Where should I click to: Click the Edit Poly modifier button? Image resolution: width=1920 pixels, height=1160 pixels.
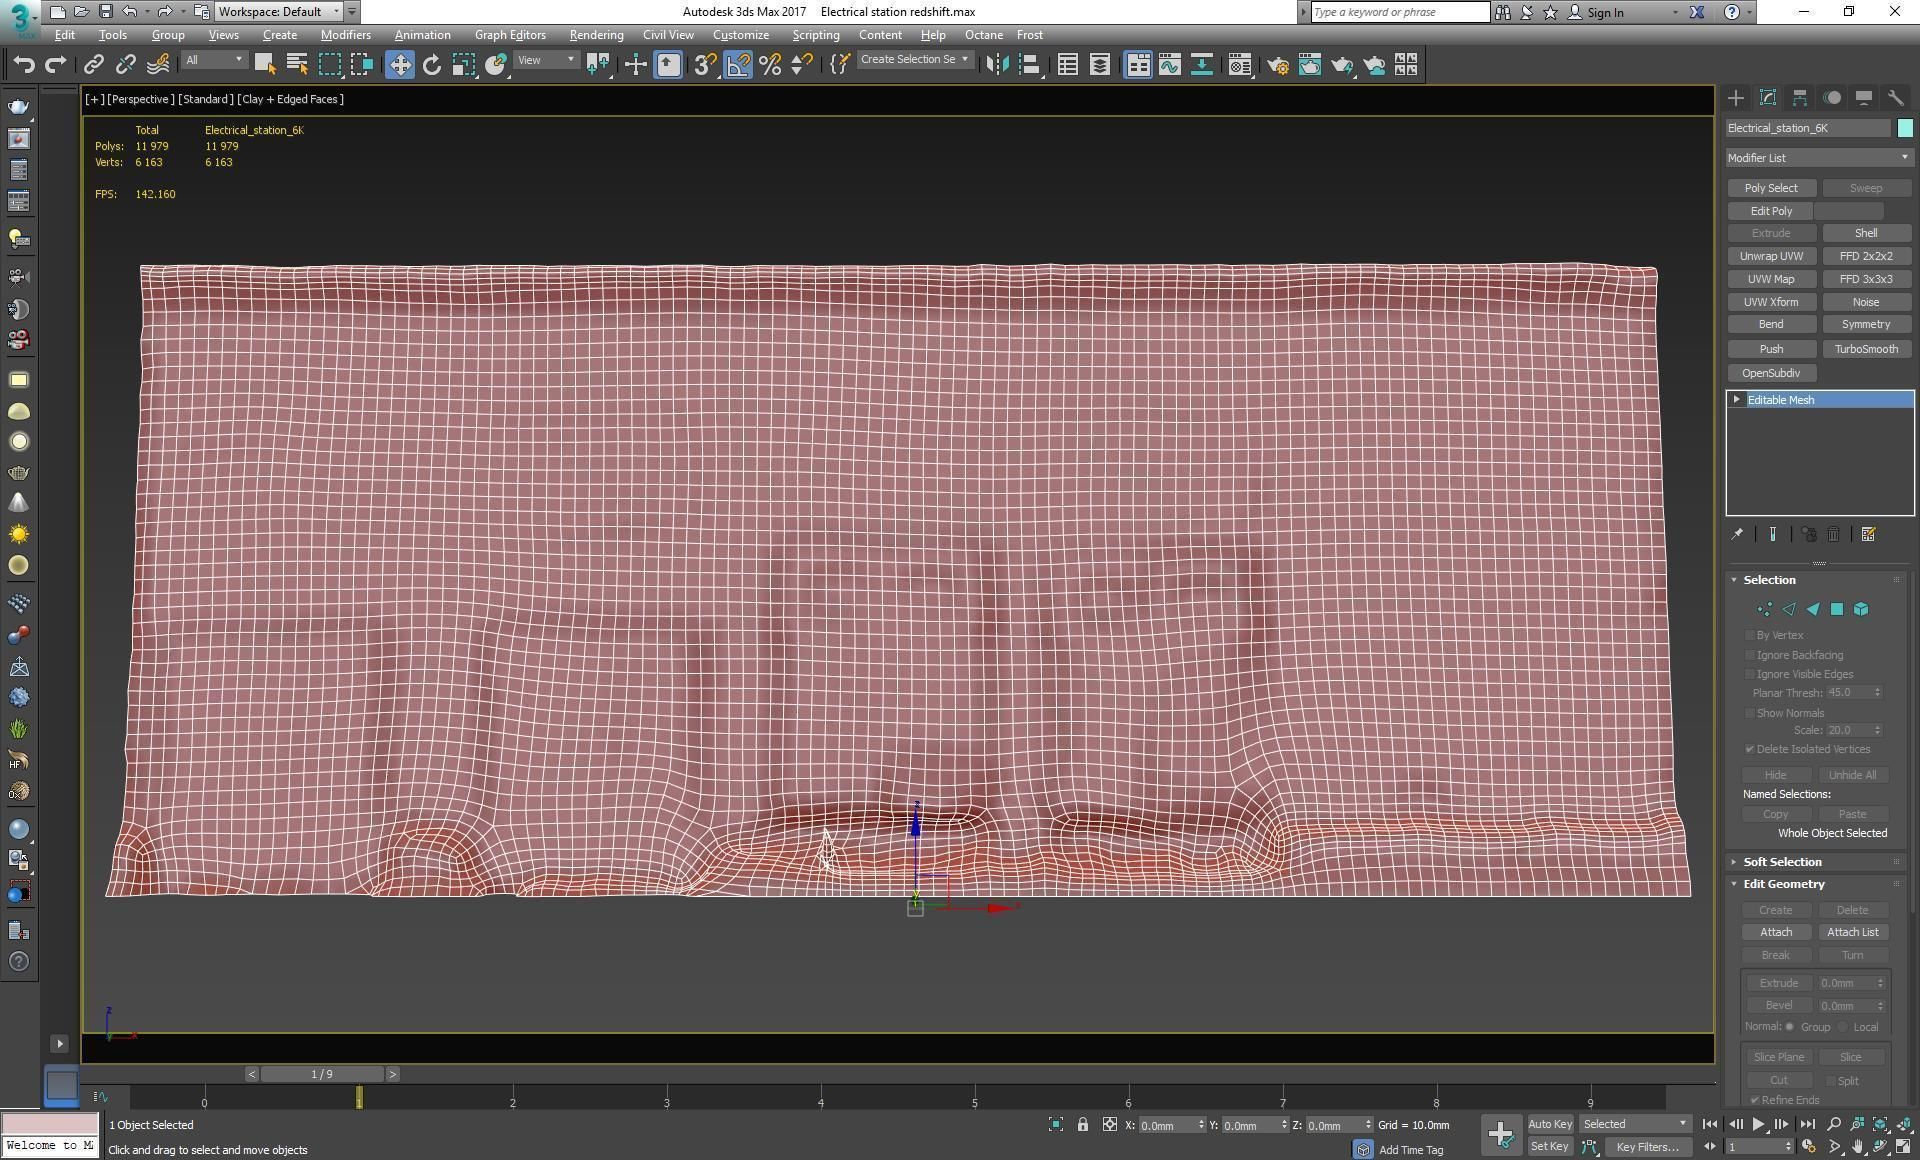click(1771, 211)
